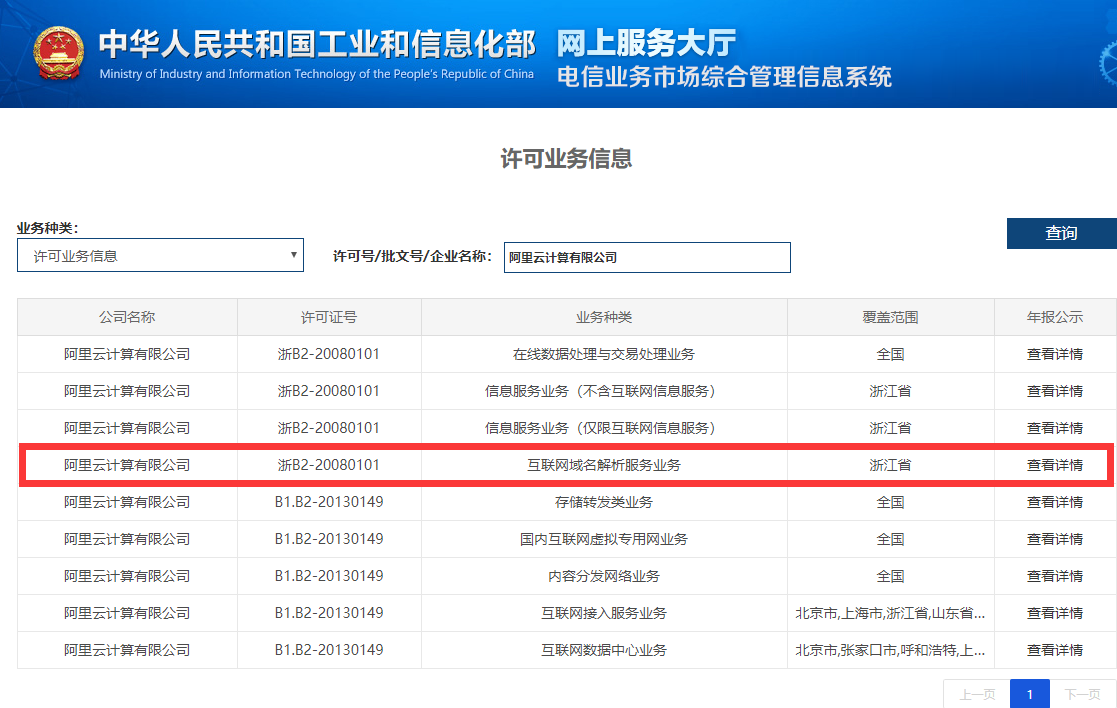Select 互联网数据中心业务 cell
1117x708 pixels.
coord(604,650)
